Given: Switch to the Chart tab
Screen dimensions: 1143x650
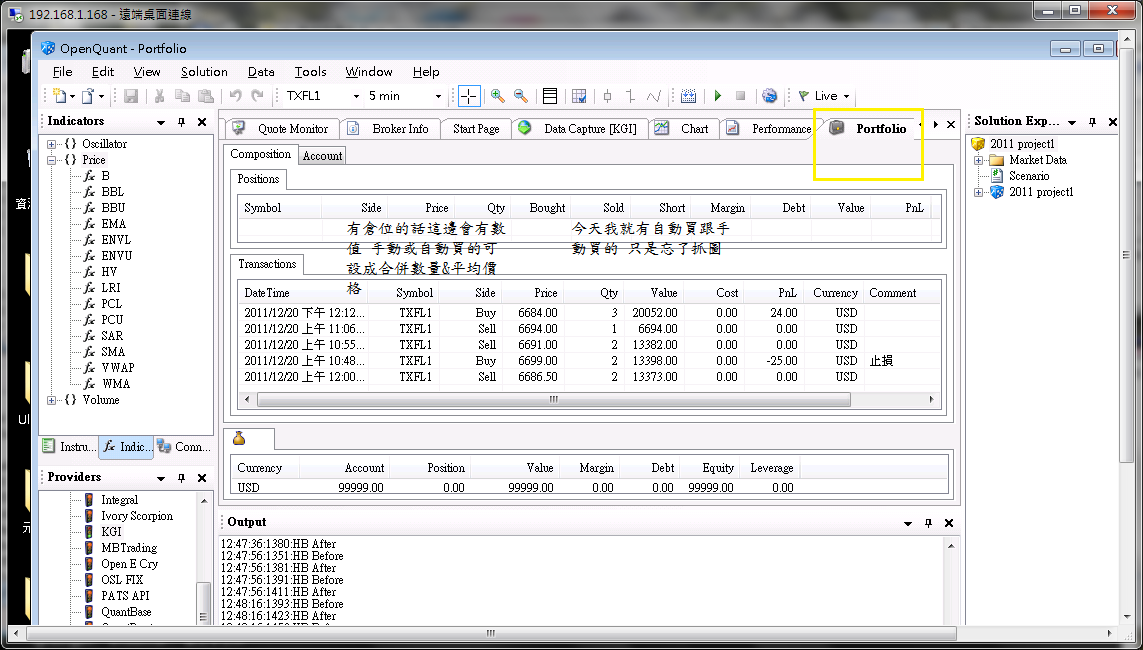Looking at the screenshot, I should (x=683, y=129).
